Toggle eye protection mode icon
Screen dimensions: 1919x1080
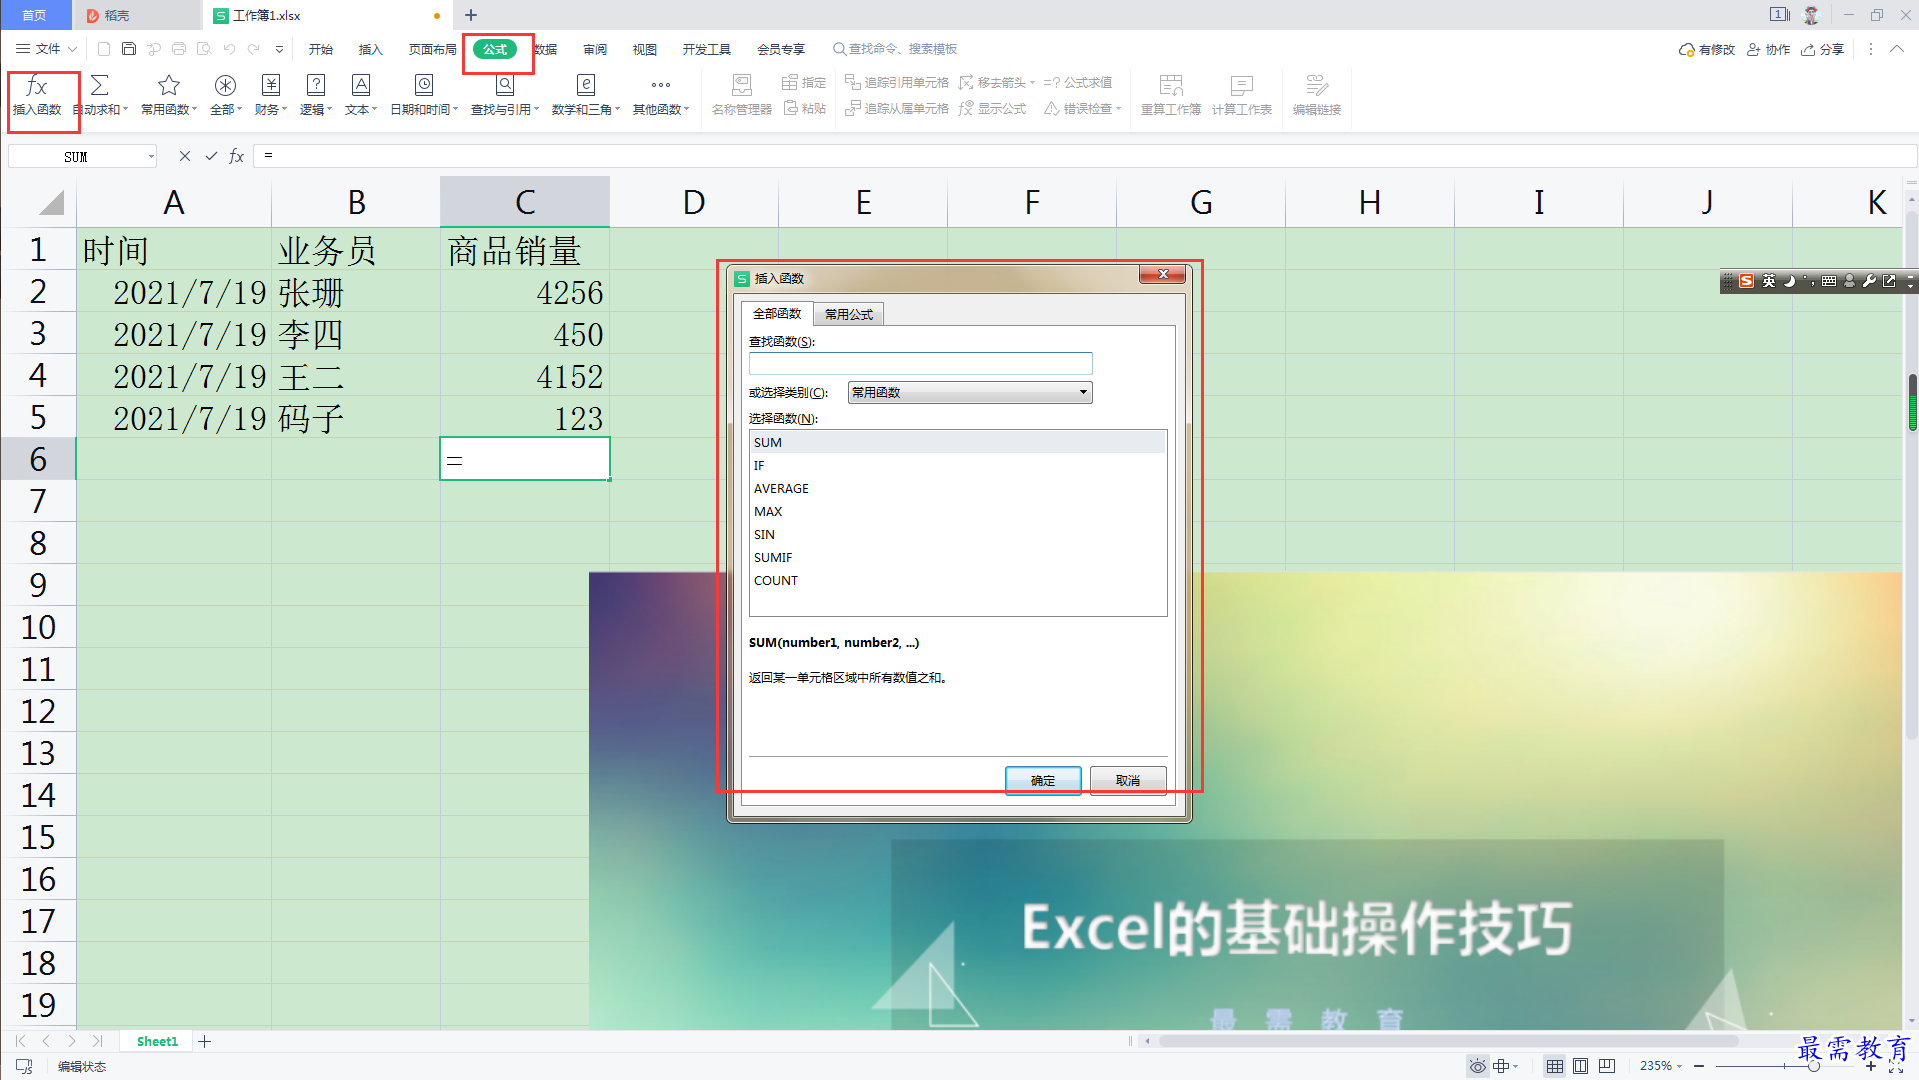(1477, 1066)
